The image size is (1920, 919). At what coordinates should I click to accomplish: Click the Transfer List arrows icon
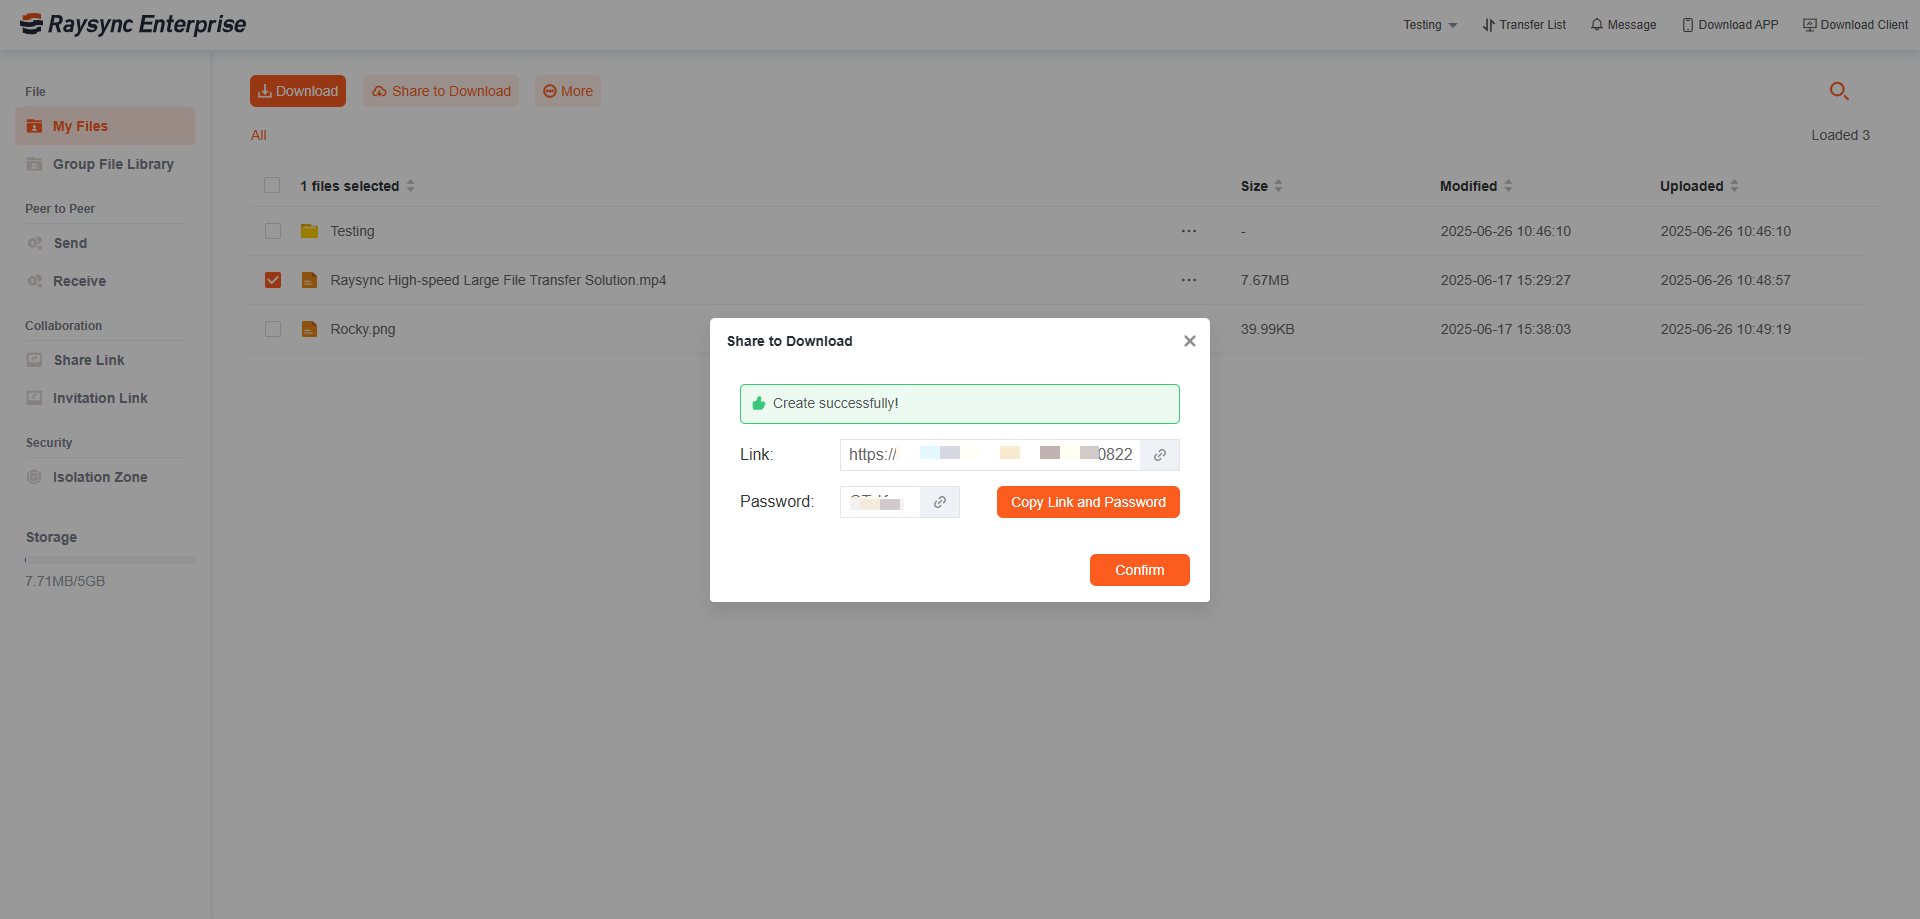pos(1488,25)
